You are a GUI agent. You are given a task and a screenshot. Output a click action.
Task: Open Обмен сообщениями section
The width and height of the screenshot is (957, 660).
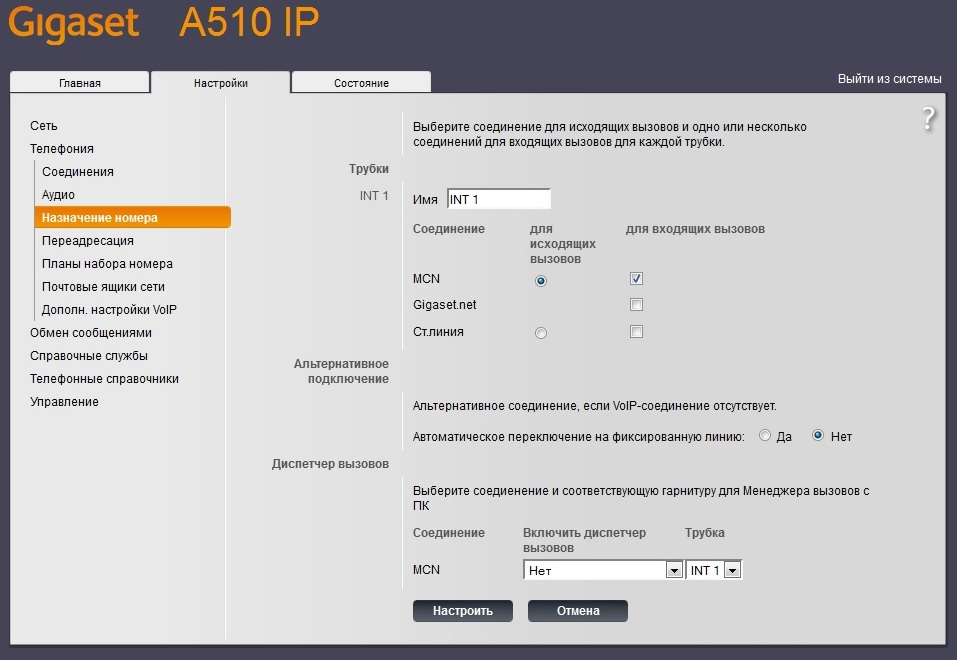point(91,333)
